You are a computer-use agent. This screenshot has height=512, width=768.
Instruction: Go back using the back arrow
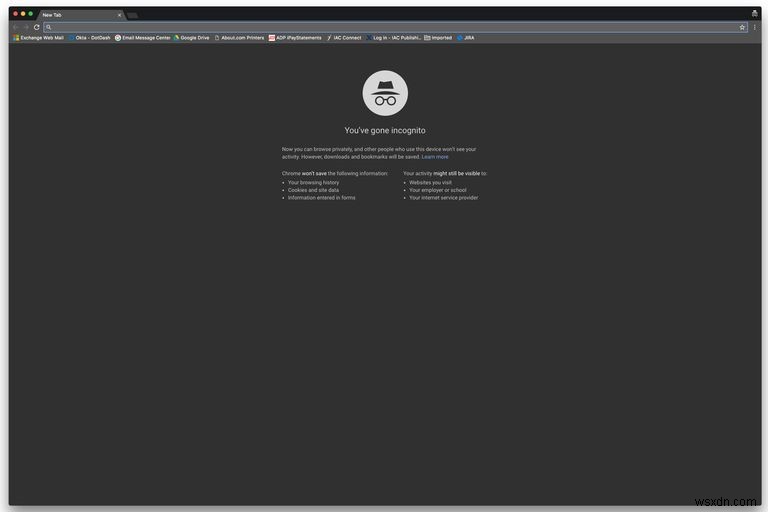[x=15, y=27]
